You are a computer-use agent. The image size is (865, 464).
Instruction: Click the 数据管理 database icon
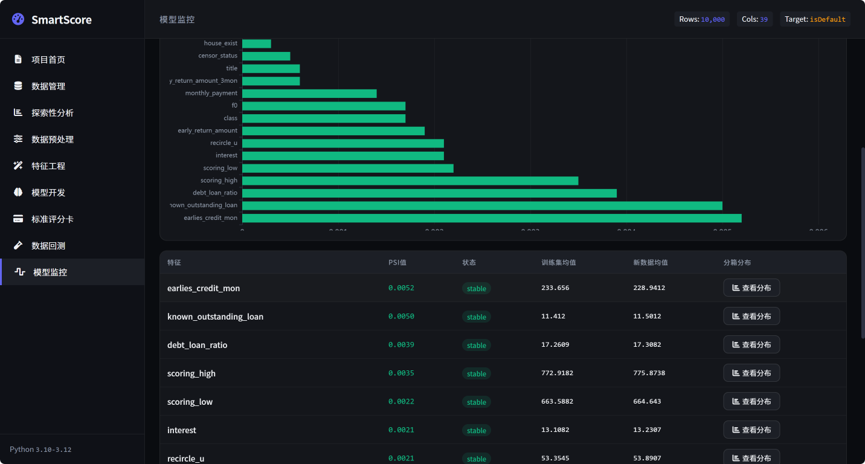pos(18,86)
